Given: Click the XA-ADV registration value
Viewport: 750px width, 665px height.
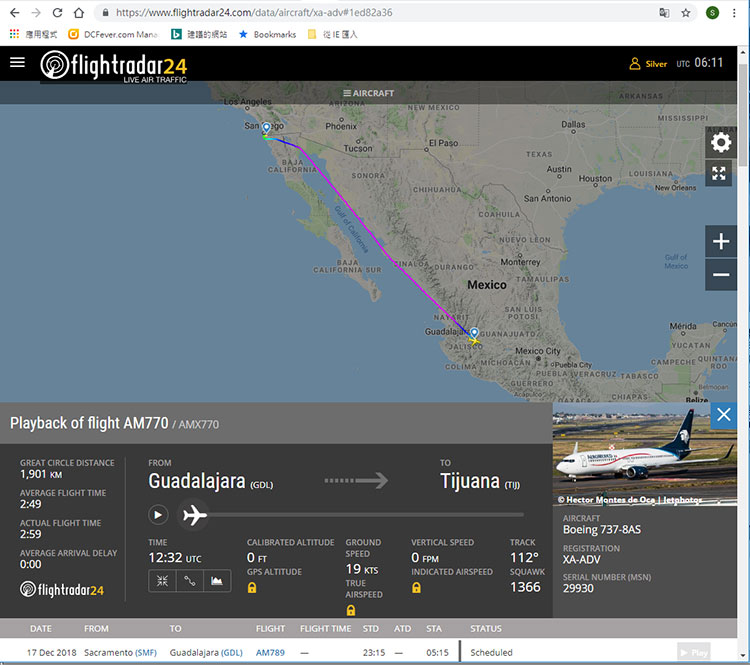Looking at the screenshot, I should [x=582, y=559].
